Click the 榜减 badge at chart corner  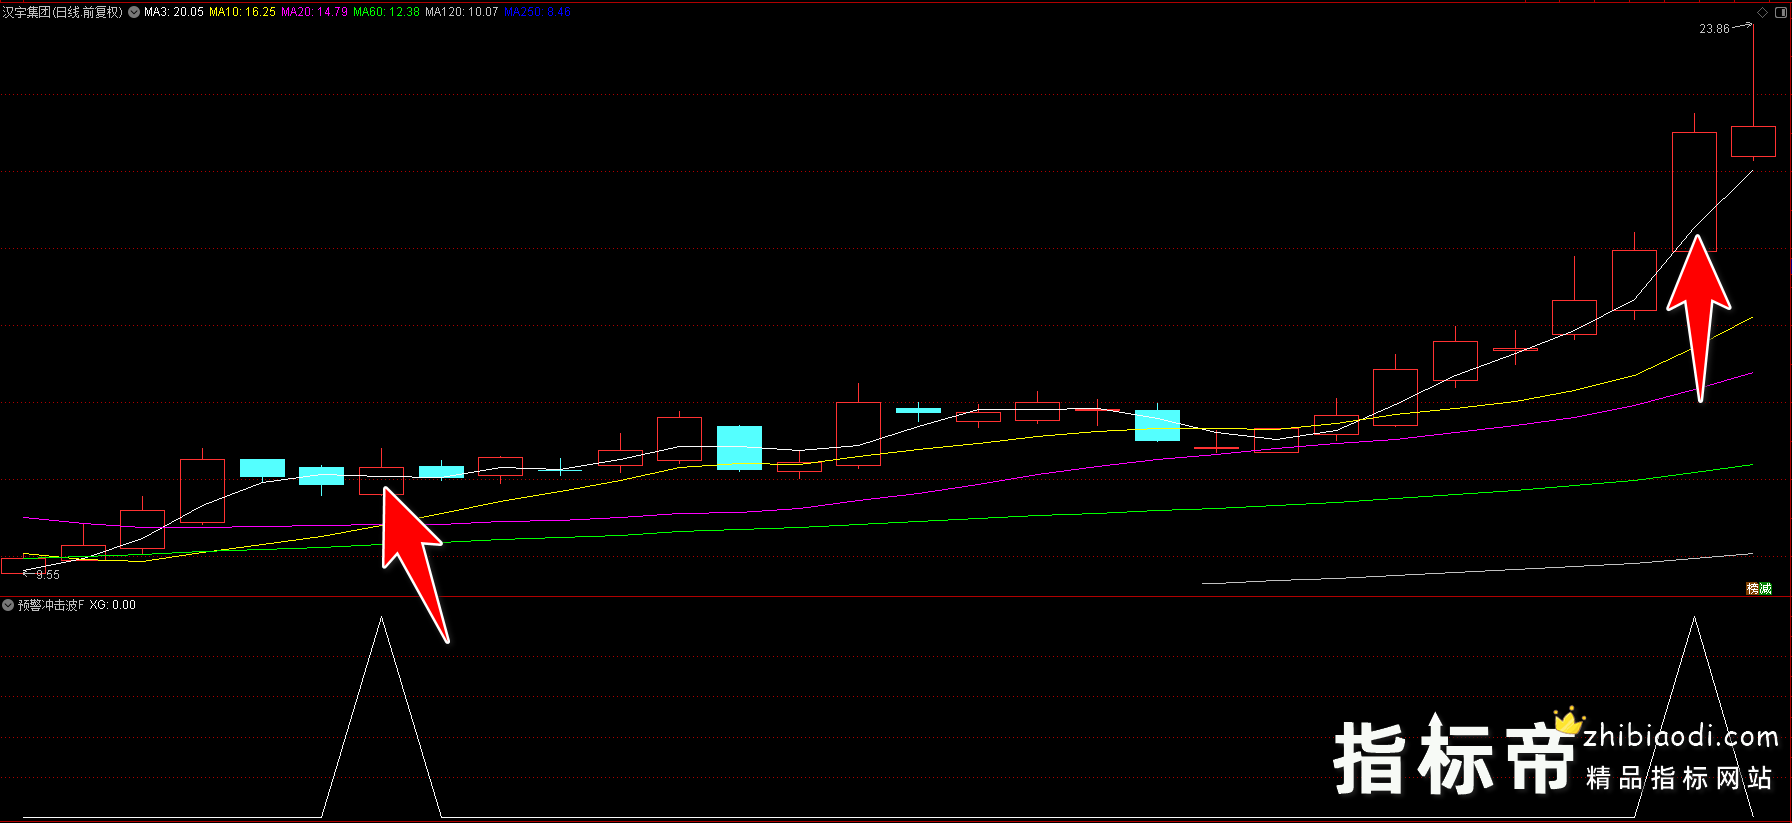(1759, 588)
